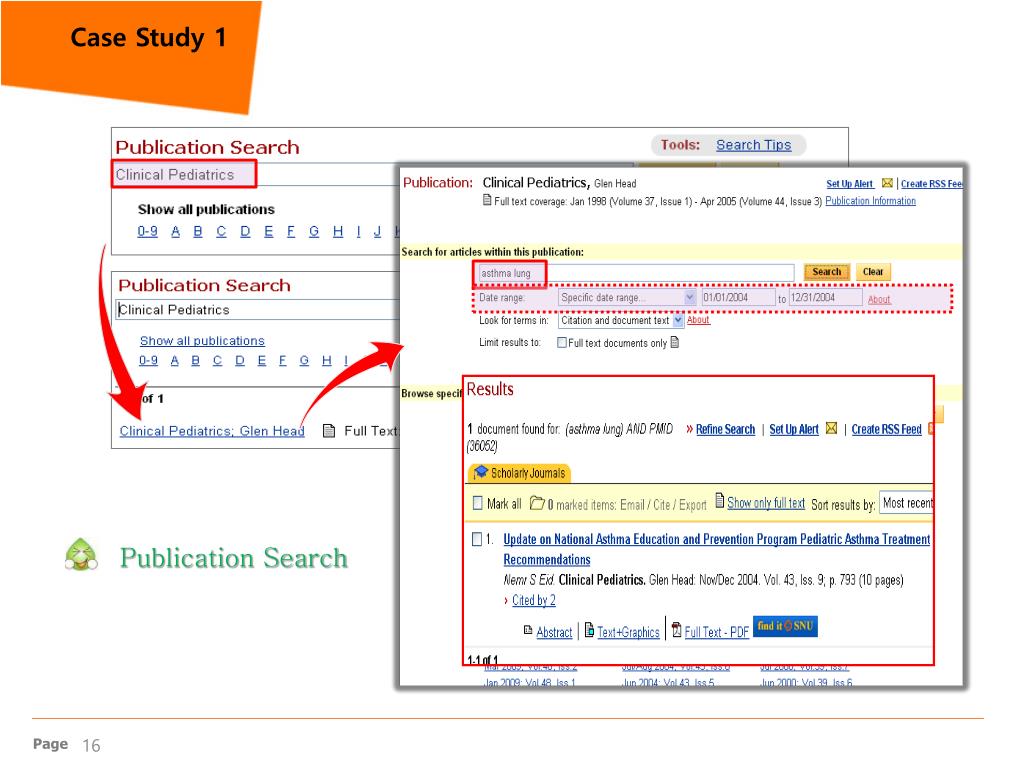Click the Create RSS Feed link in Results
Screen dimensions: 1024x768
pos(886,429)
